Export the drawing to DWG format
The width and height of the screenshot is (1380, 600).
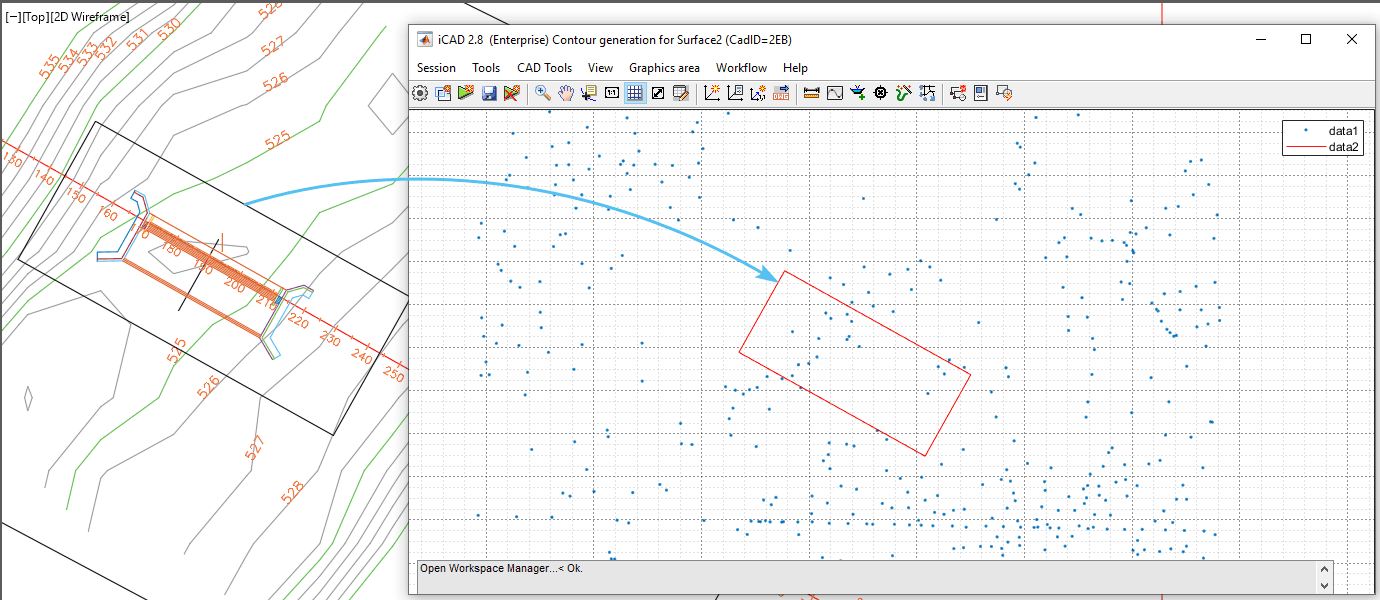click(781, 92)
